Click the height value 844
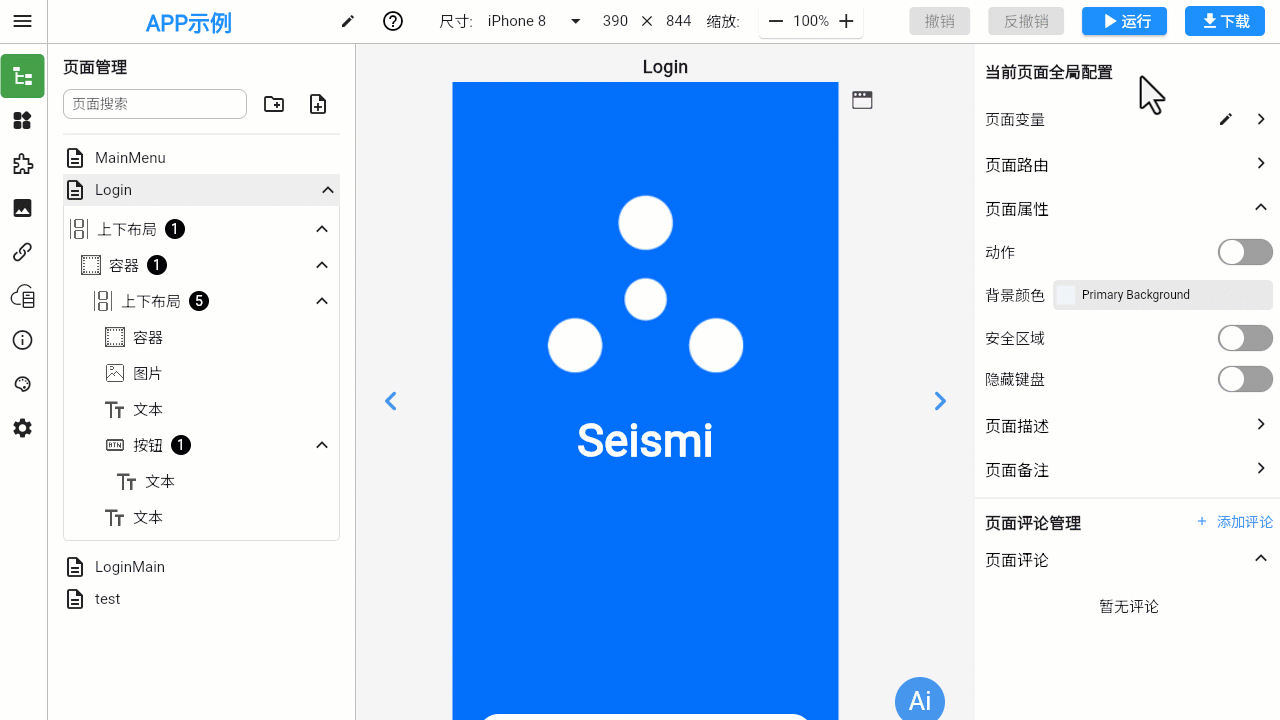1280x720 pixels. pyautogui.click(x=678, y=21)
